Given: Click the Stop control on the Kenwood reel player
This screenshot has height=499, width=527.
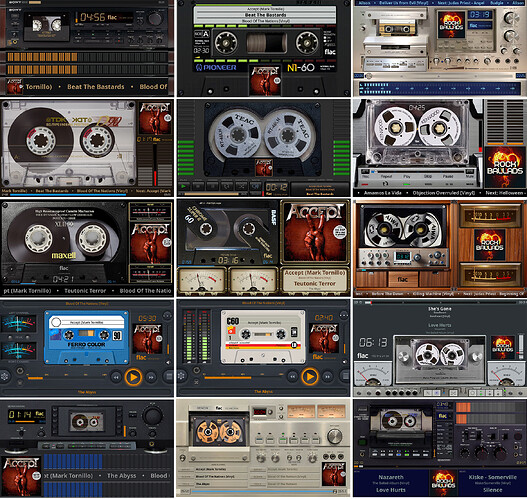Looking at the screenshot, I should coord(428,176).
